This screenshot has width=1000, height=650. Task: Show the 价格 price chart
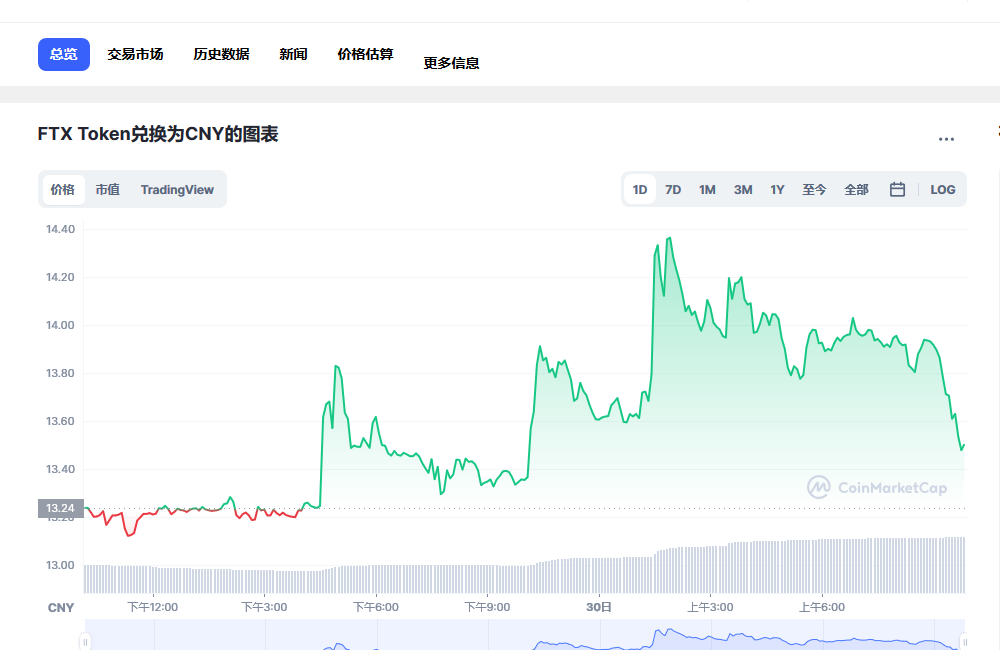point(63,189)
